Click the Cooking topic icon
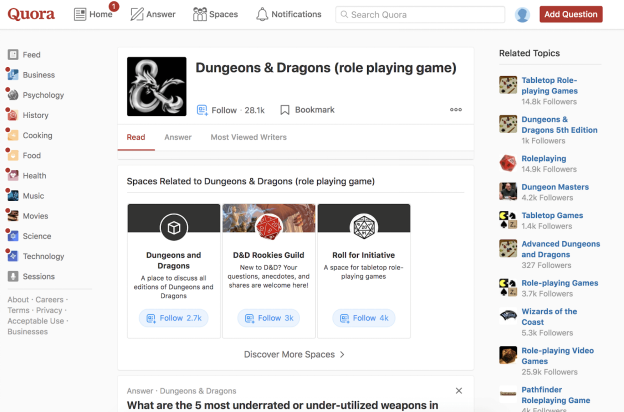The width and height of the screenshot is (624, 412). 13,135
